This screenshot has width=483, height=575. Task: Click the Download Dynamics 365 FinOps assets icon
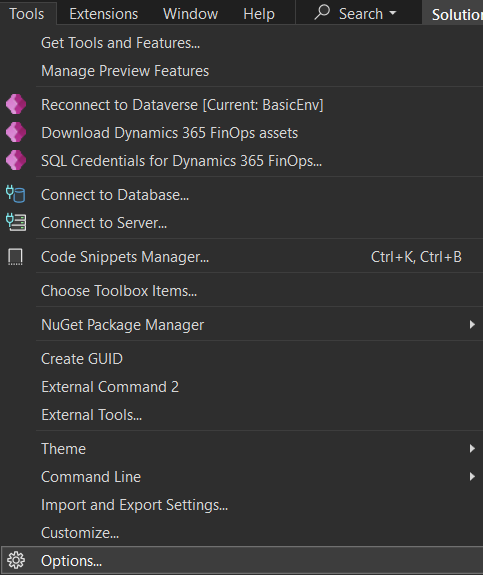(16, 132)
